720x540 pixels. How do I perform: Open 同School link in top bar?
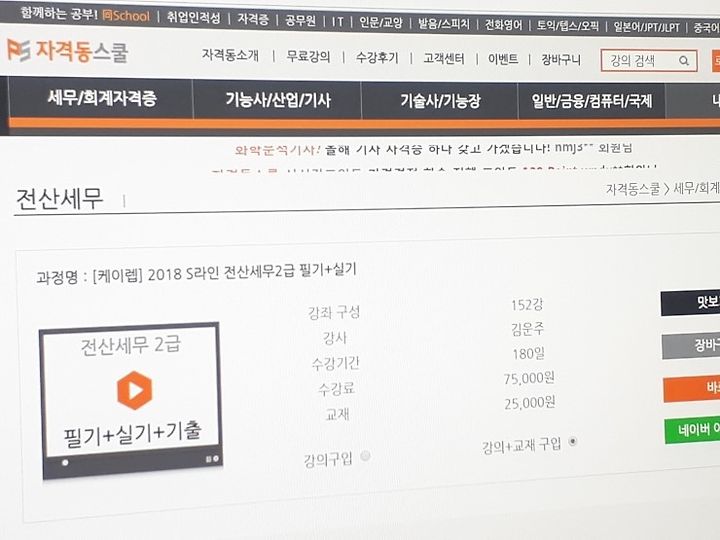(x=126, y=16)
